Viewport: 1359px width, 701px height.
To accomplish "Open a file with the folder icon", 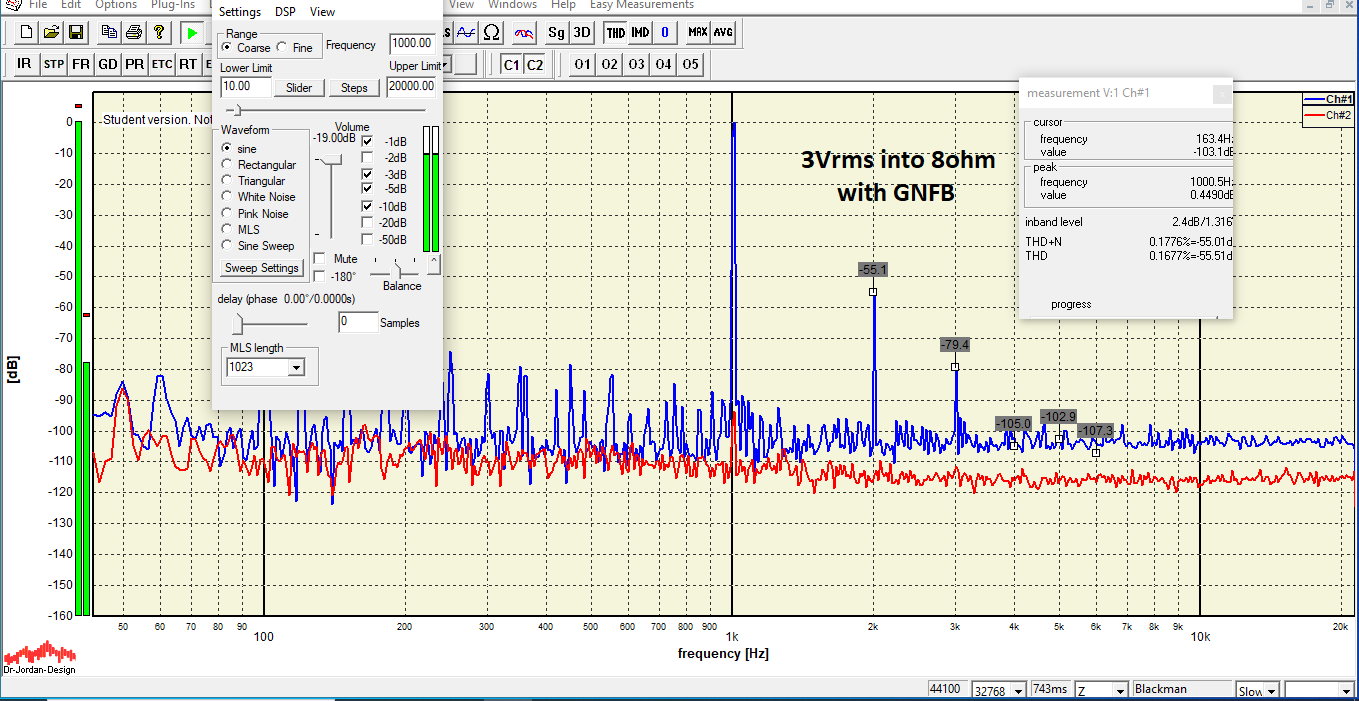I will pos(50,33).
